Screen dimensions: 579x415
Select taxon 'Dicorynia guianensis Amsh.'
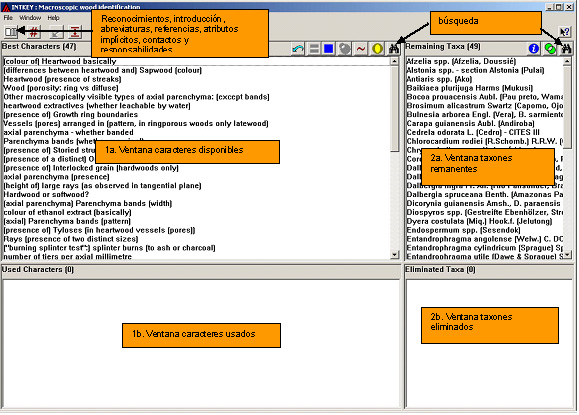coord(484,203)
